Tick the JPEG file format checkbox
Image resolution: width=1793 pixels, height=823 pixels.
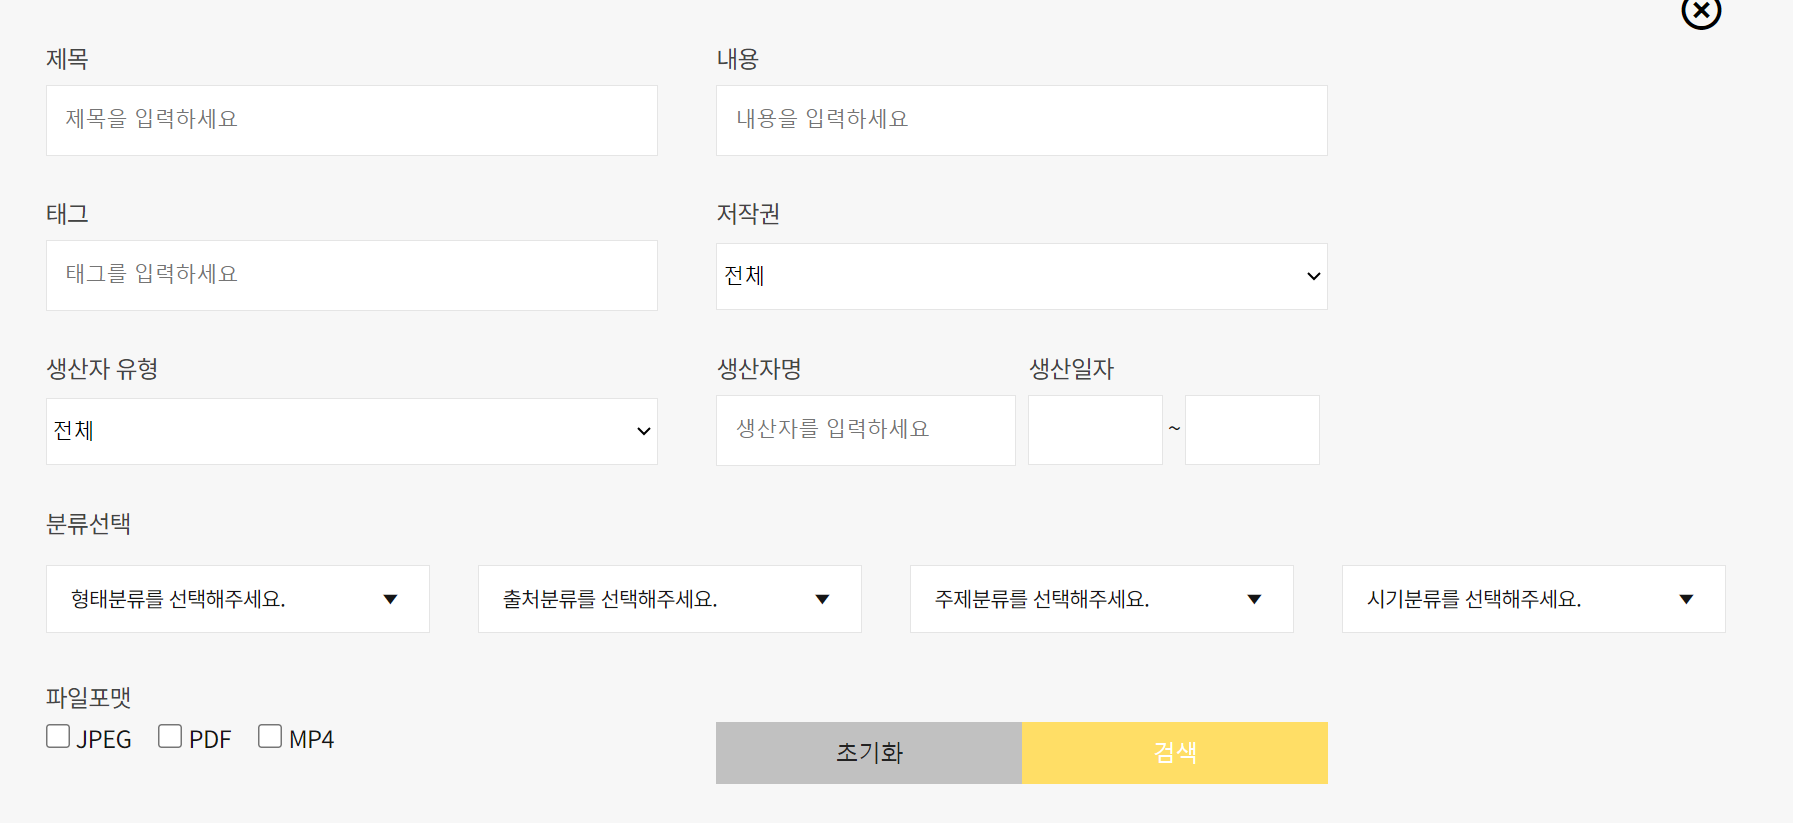tap(58, 737)
